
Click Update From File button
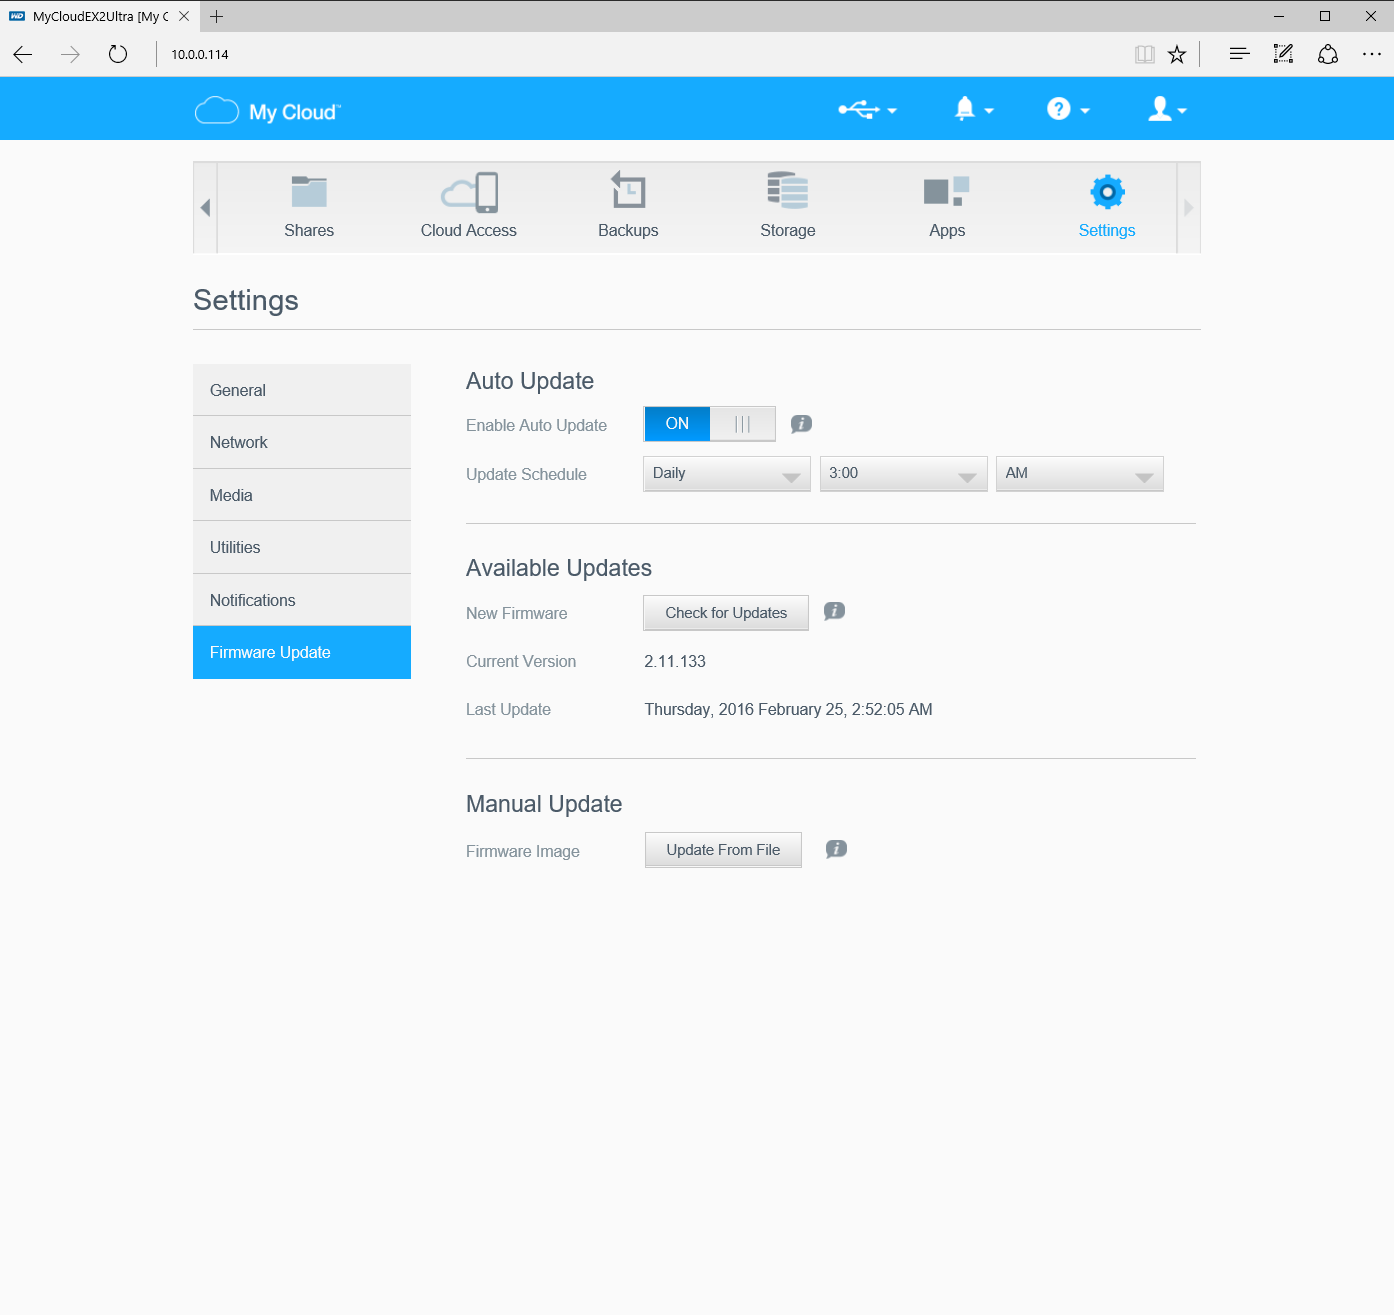(723, 850)
